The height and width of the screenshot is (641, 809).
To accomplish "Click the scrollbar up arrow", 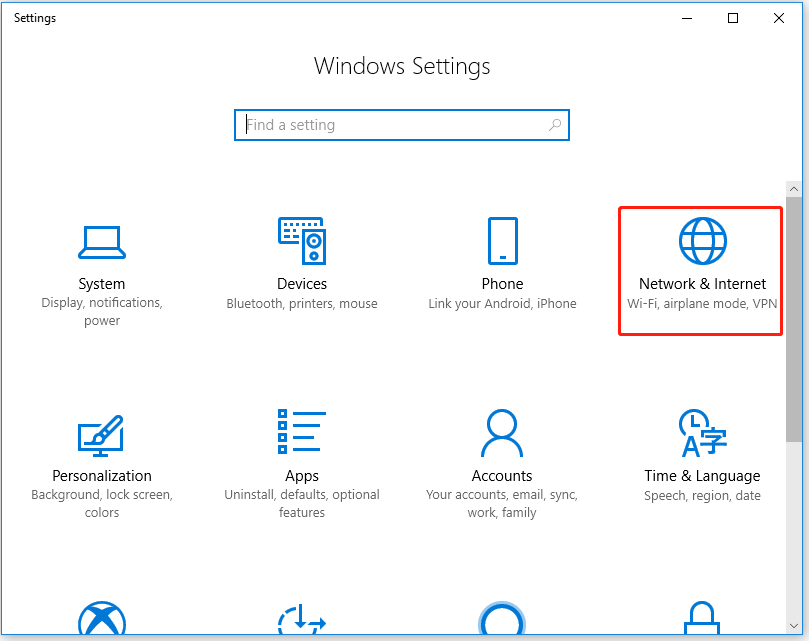I will (x=794, y=188).
